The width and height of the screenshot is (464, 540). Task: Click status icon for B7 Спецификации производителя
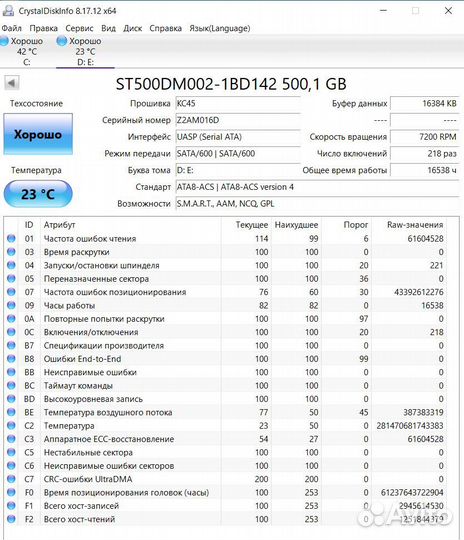(11, 345)
